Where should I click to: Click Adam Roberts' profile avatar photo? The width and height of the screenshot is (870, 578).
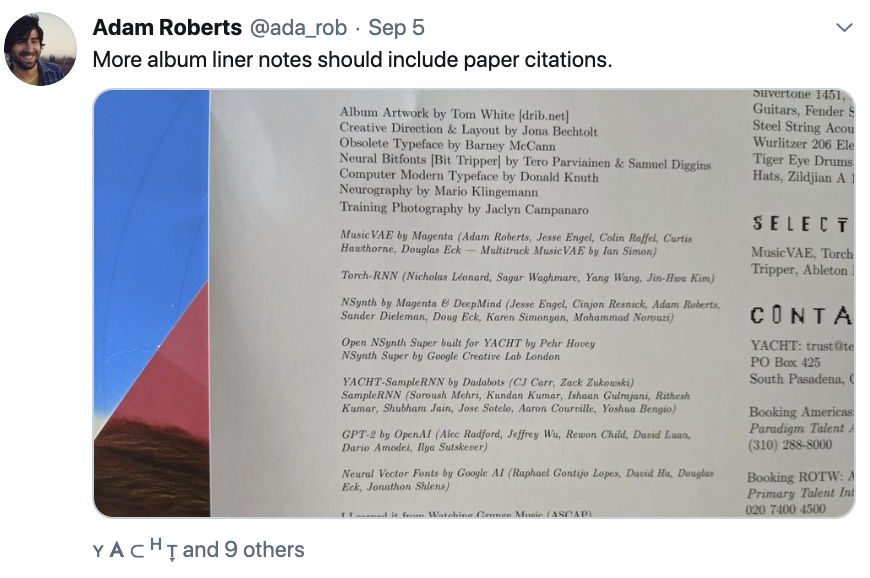[x=40, y=49]
